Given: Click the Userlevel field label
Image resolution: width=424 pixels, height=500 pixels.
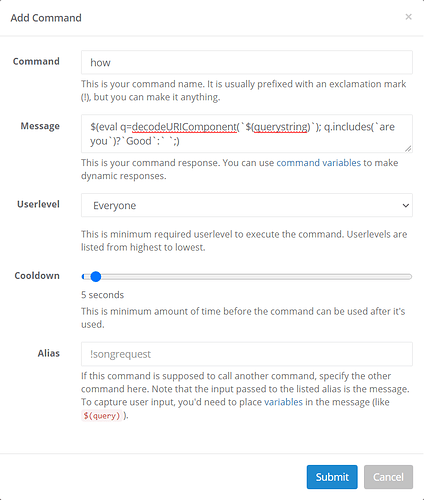Looking at the screenshot, I should [38, 204].
